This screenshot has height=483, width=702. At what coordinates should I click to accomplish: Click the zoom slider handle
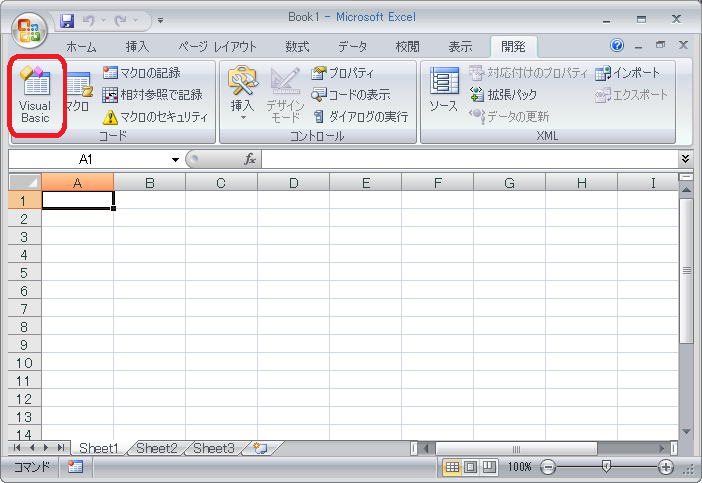(x=606, y=467)
